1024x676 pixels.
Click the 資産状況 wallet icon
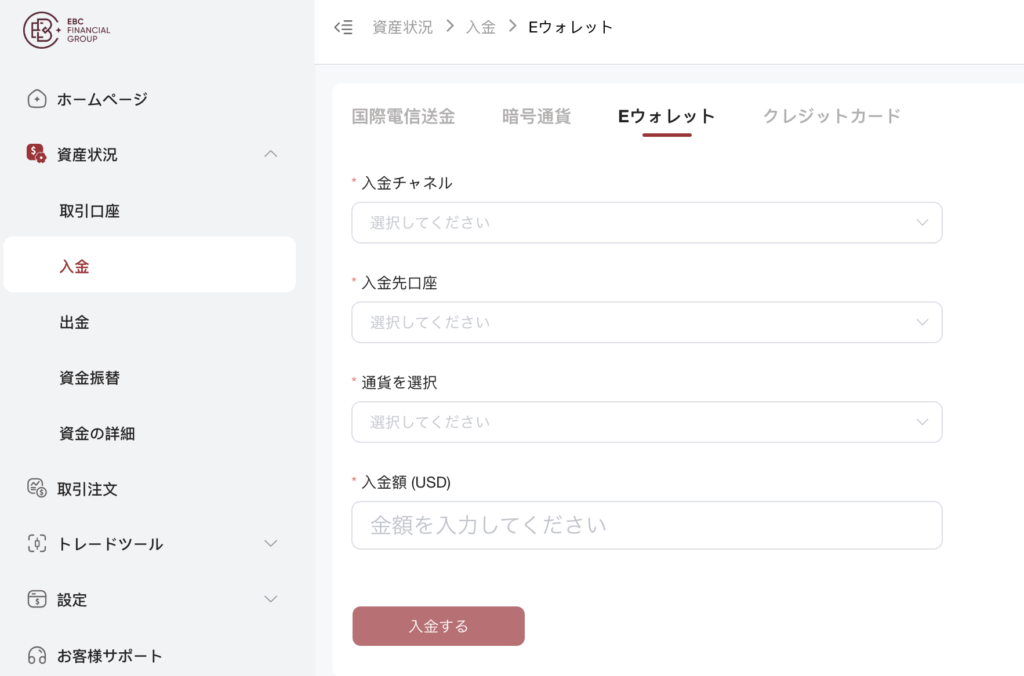[x=36, y=154]
